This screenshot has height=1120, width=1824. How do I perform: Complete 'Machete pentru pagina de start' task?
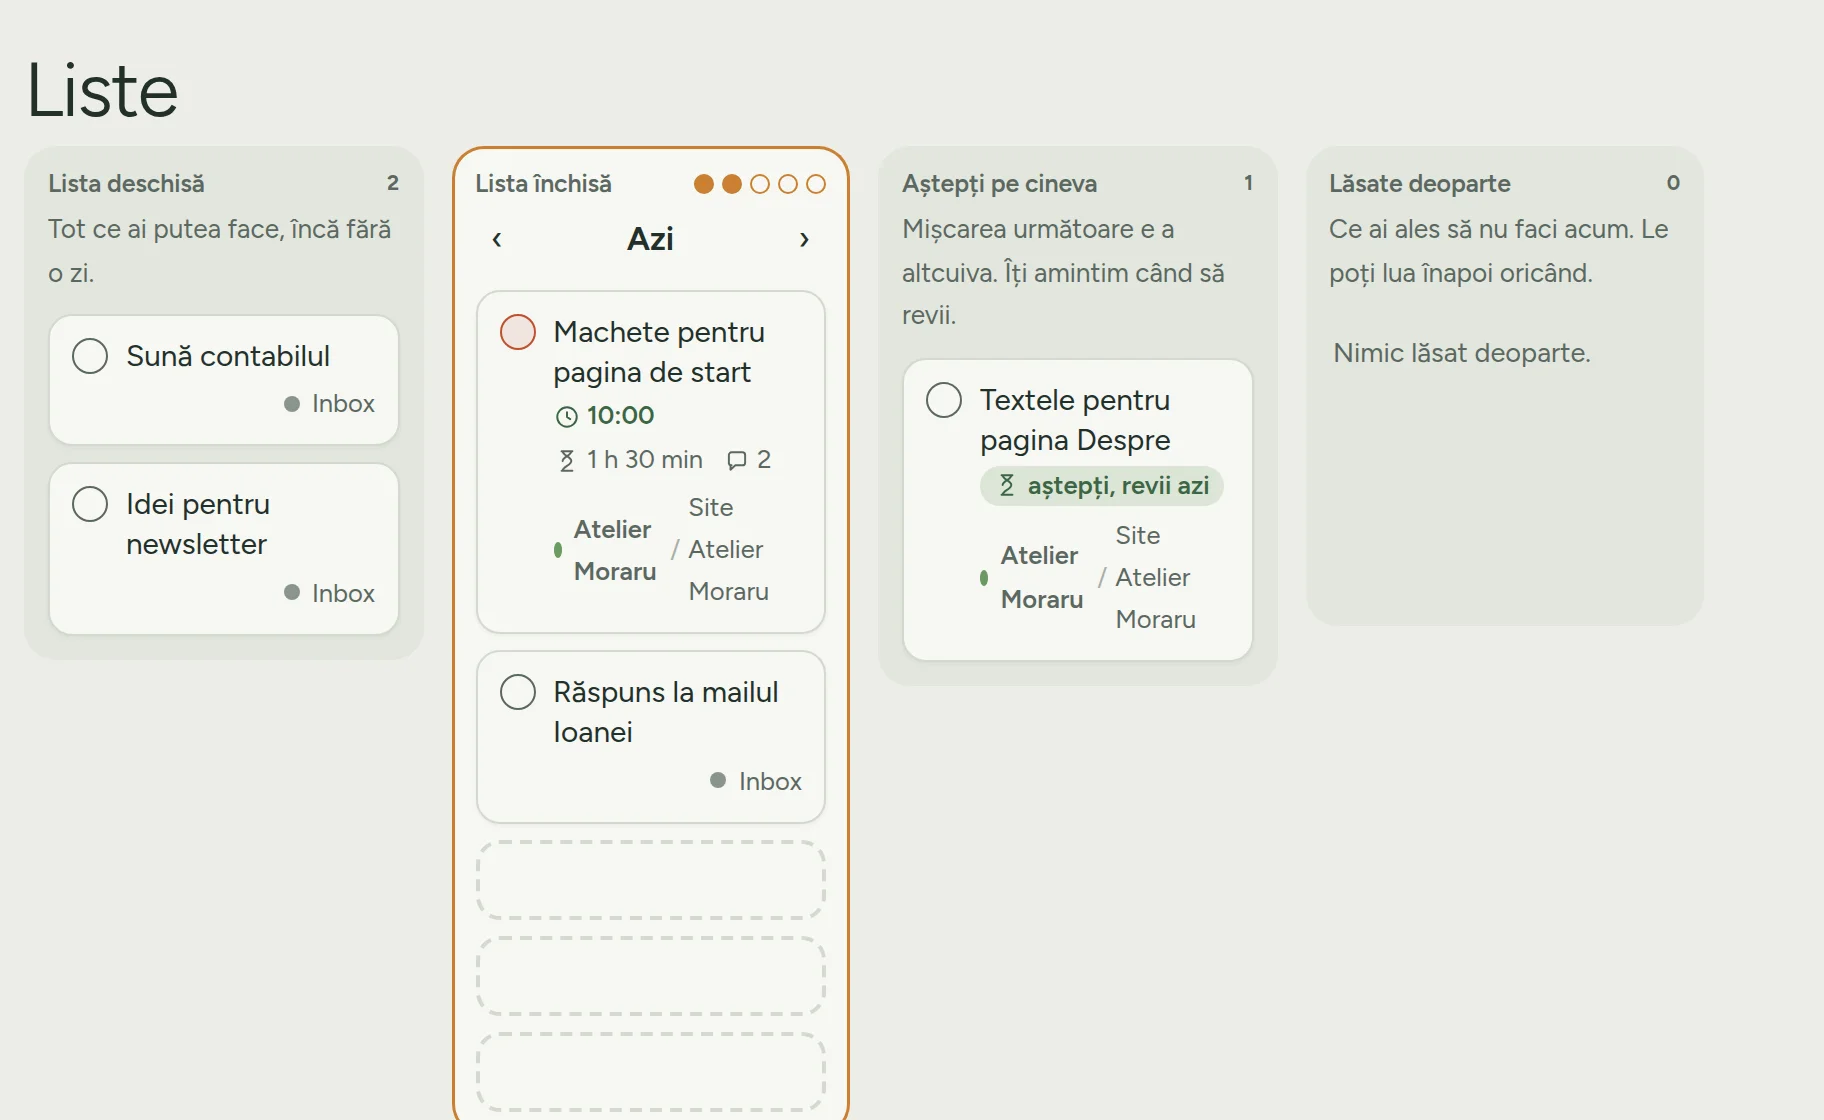pos(518,332)
